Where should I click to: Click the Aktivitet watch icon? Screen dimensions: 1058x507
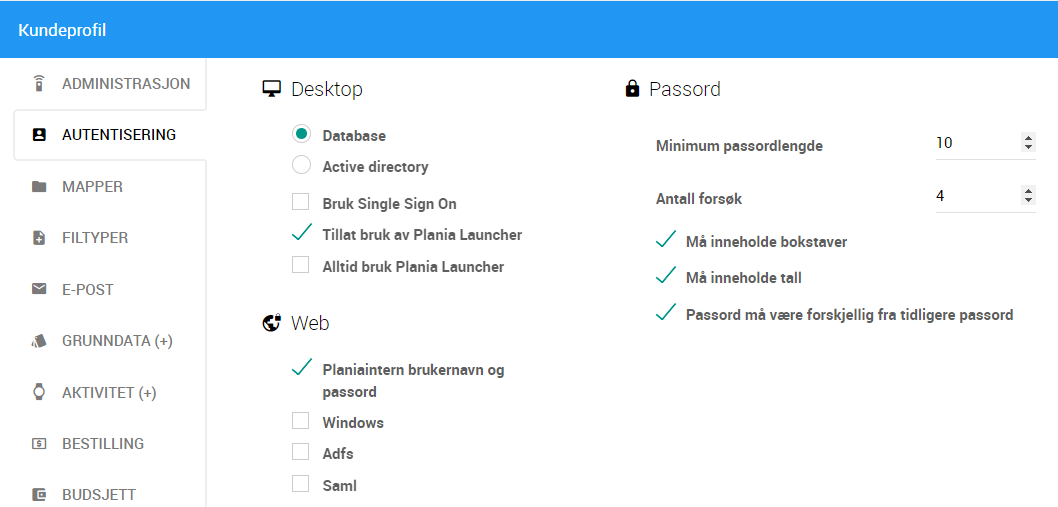point(39,392)
